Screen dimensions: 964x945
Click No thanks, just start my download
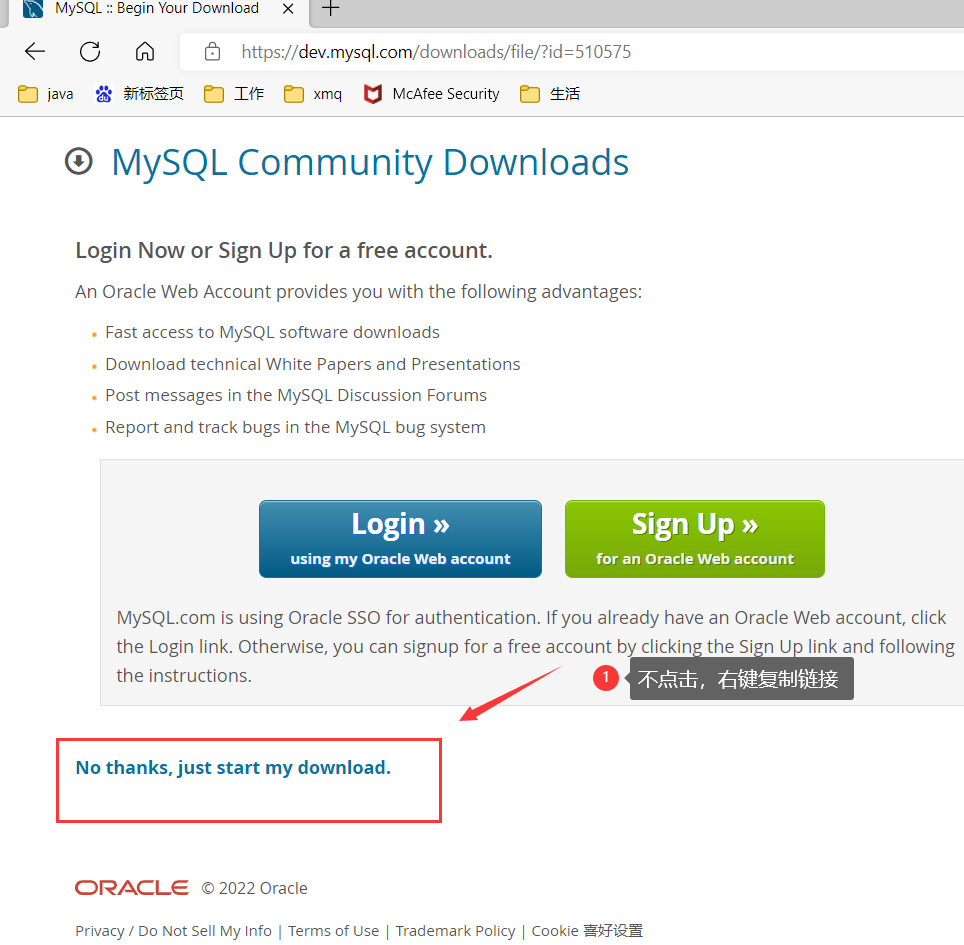point(233,767)
